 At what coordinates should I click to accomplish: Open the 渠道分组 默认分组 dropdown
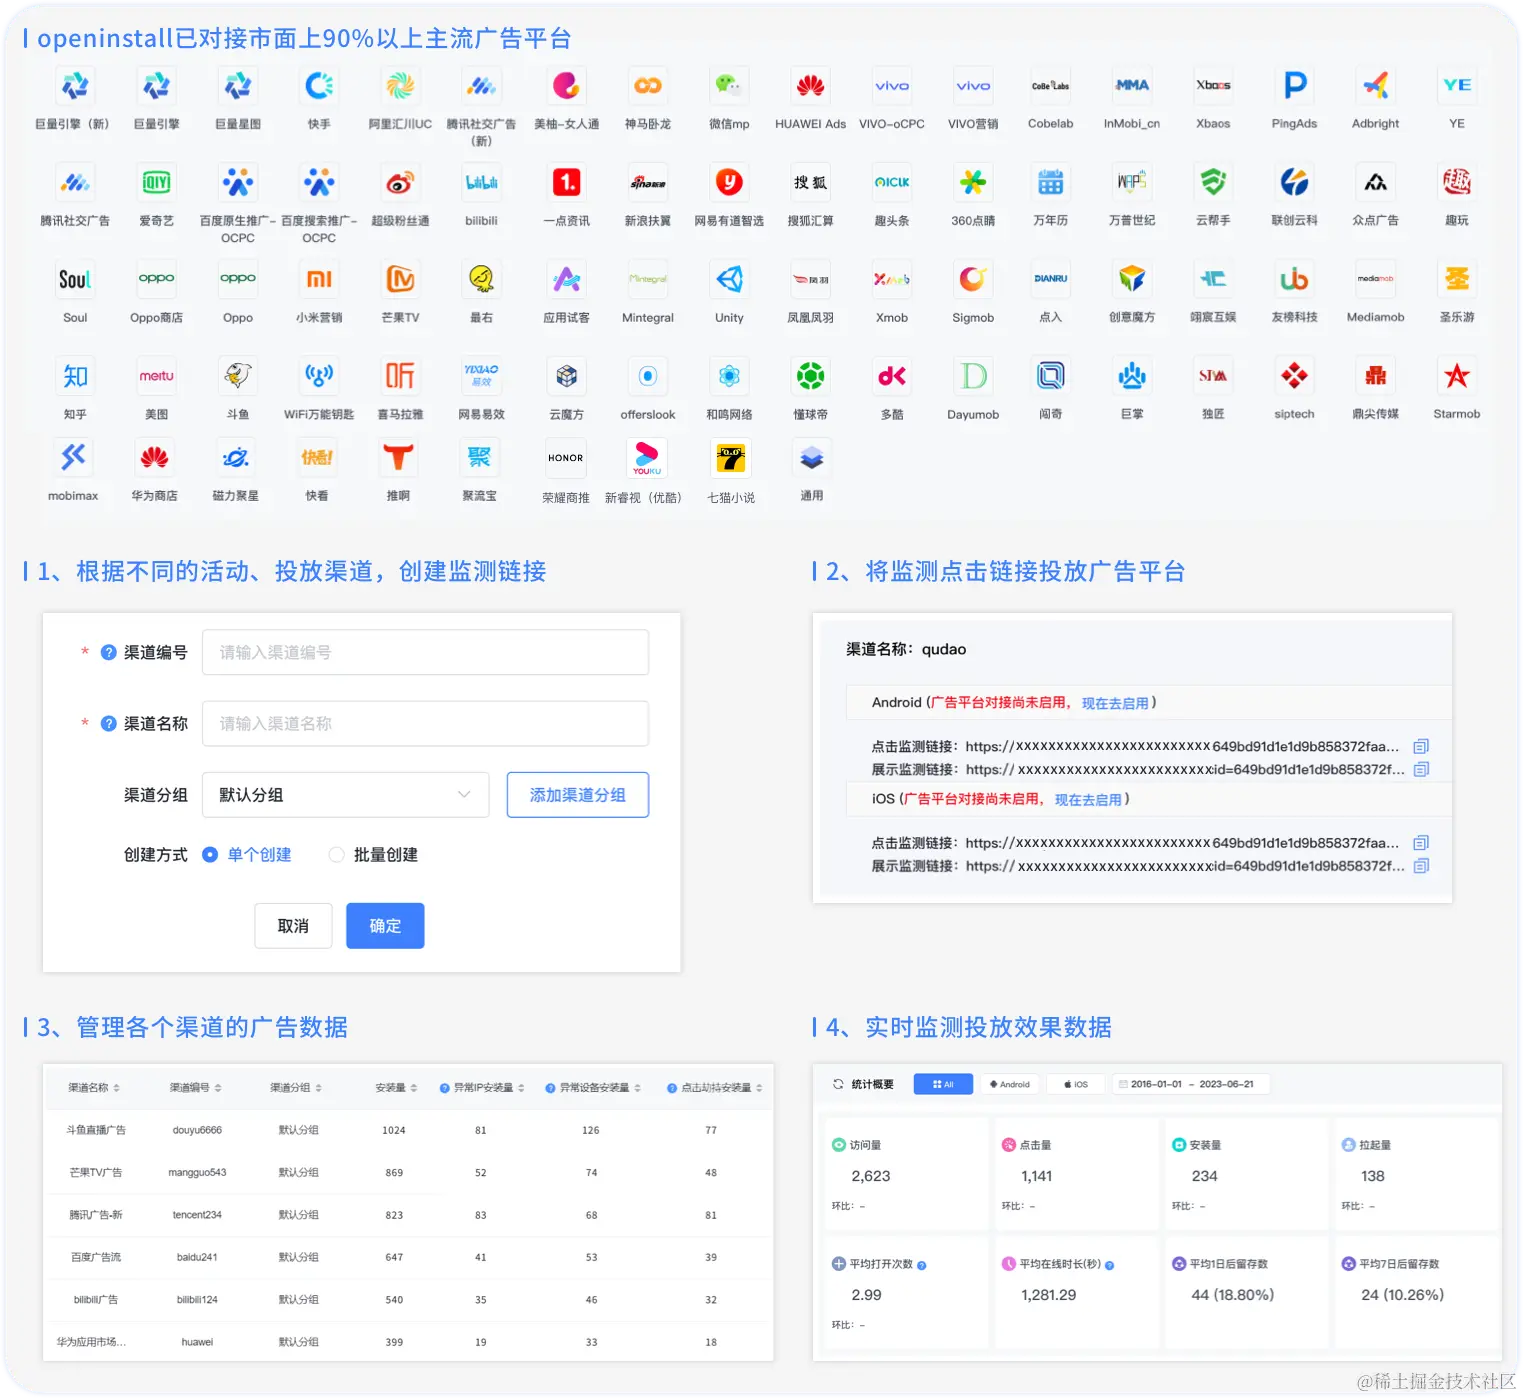coord(346,795)
